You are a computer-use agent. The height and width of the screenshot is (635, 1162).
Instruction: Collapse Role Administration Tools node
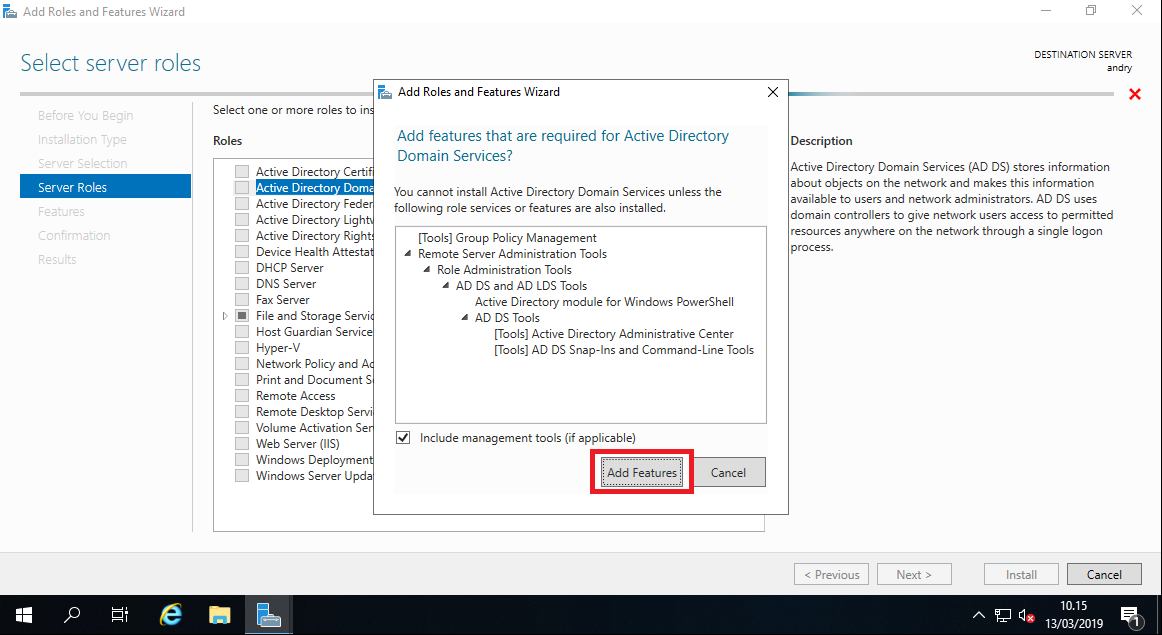pos(427,270)
